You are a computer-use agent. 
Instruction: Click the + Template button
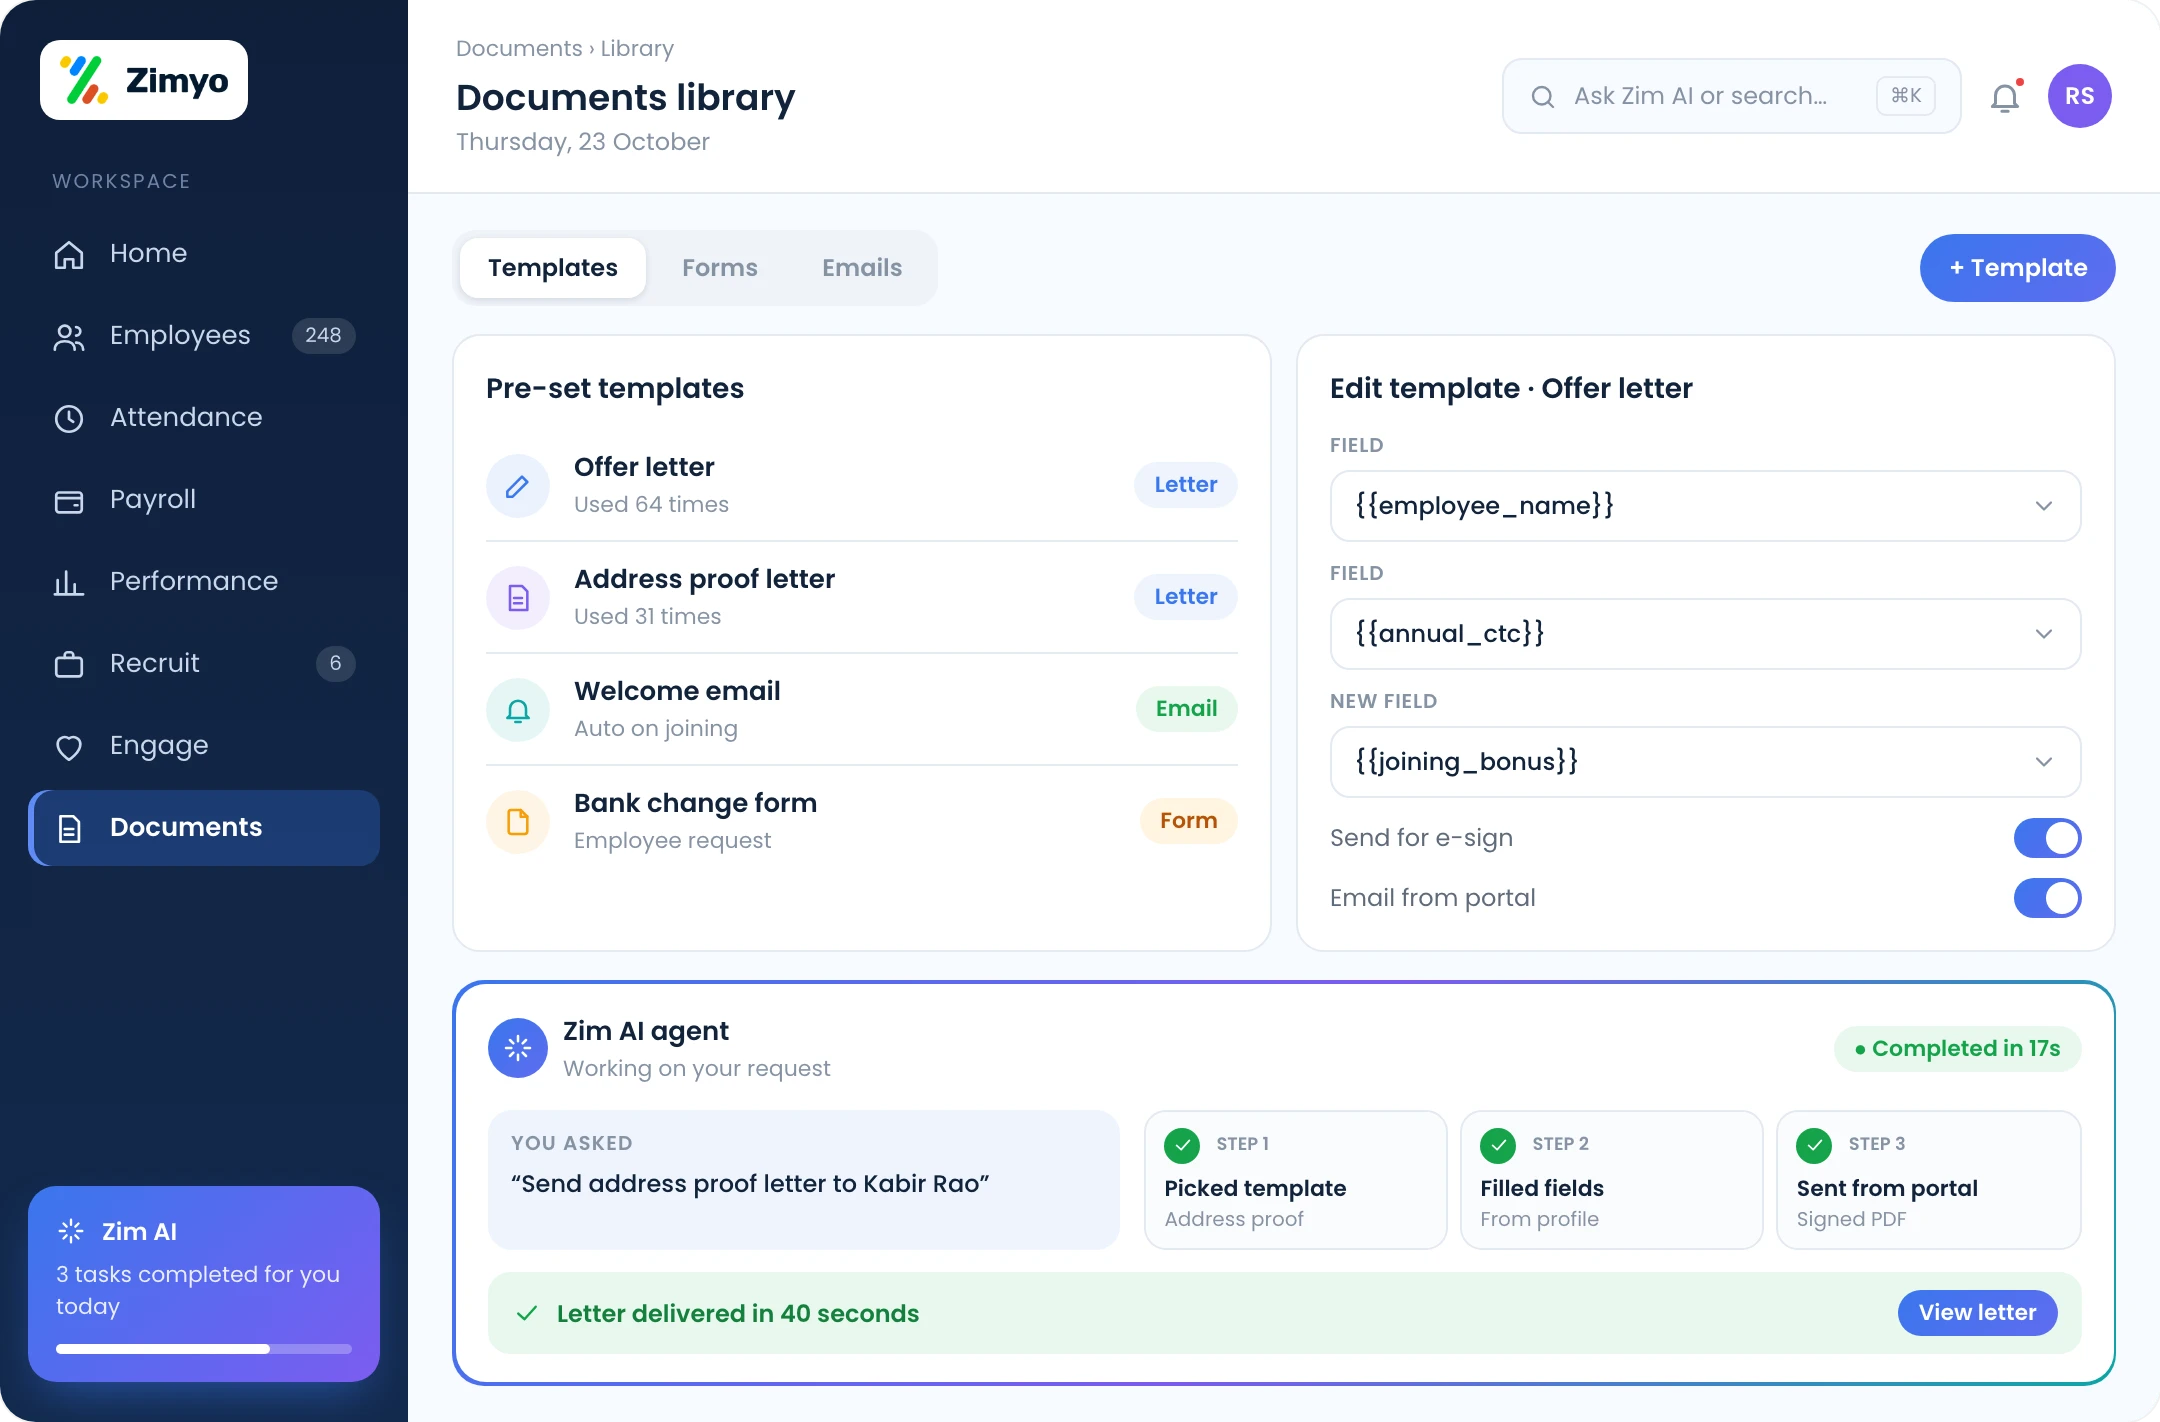coord(2018,268)
